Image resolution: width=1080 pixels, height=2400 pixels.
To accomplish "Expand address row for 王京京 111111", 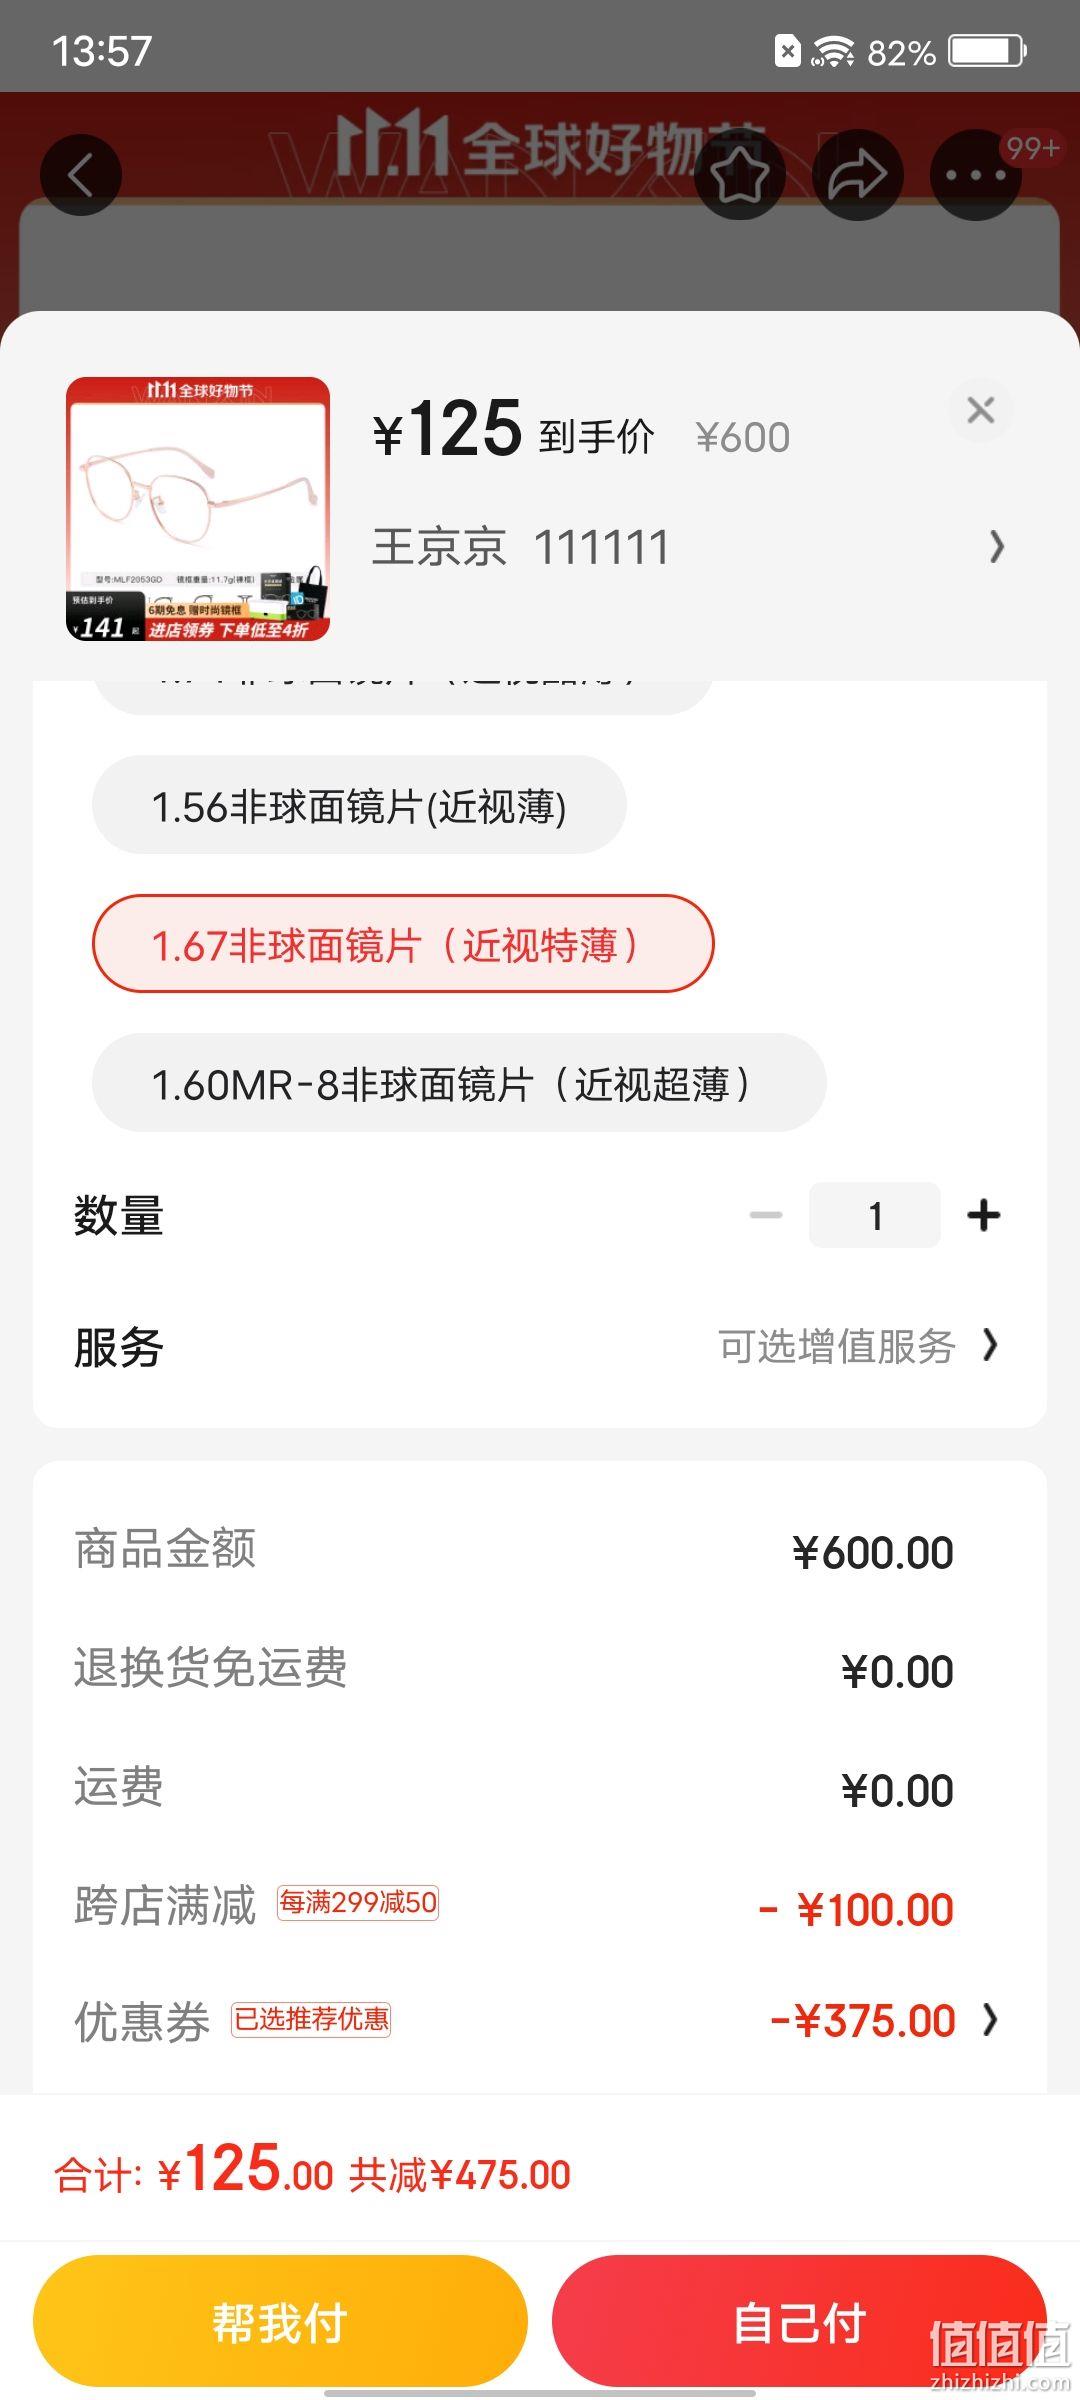I will (x=690, y=547).
